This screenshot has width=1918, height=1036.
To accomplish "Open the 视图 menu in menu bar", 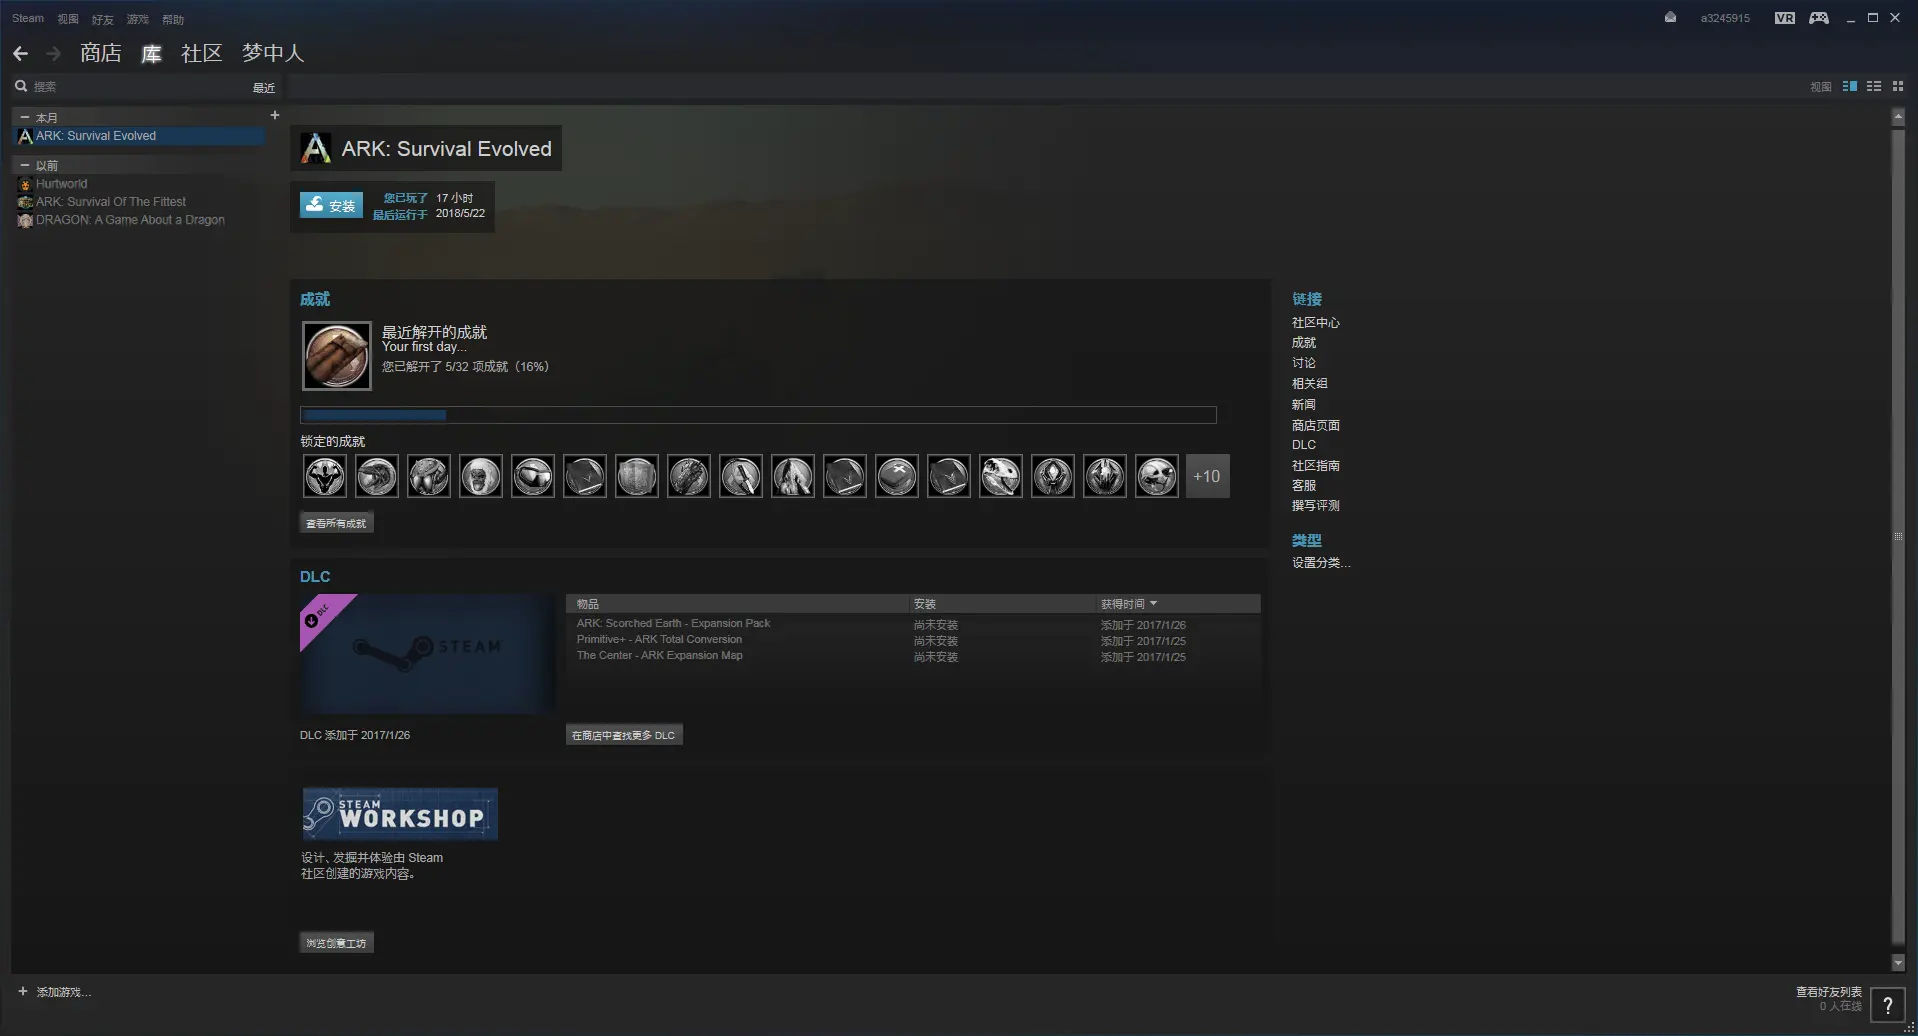I will pos(68,19).
